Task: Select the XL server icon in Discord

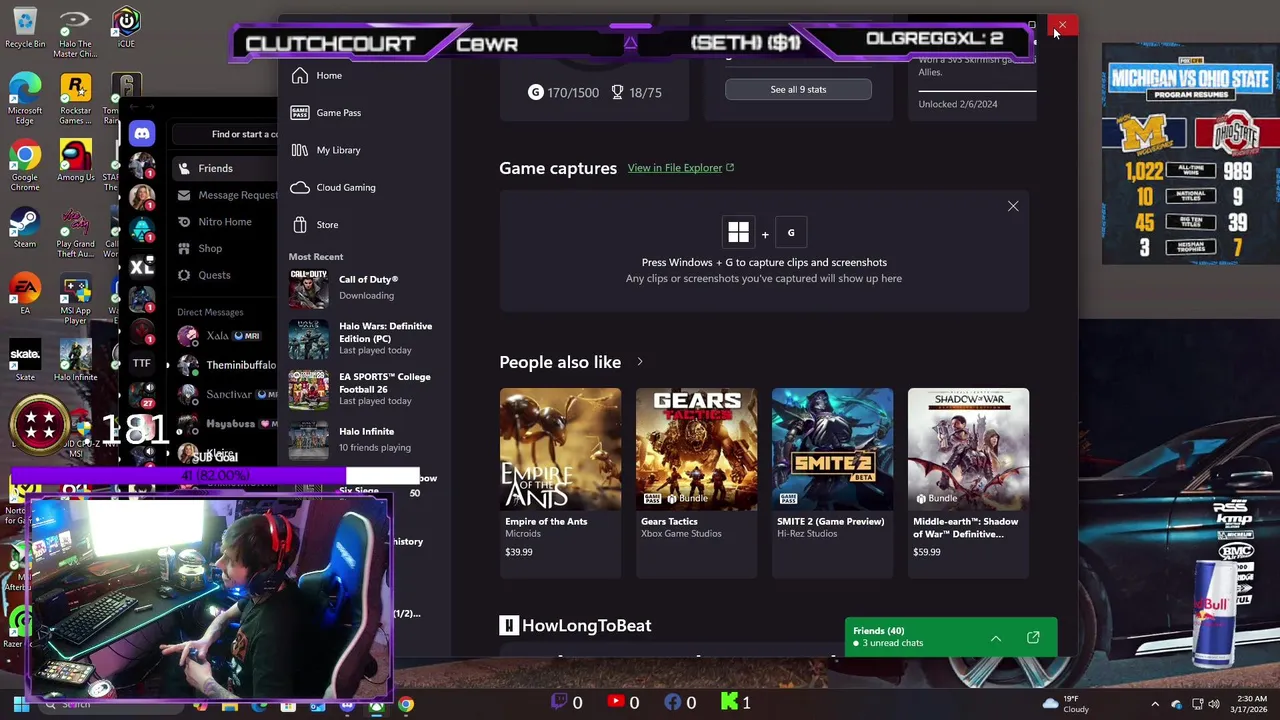Action: [x=142, y=266]
